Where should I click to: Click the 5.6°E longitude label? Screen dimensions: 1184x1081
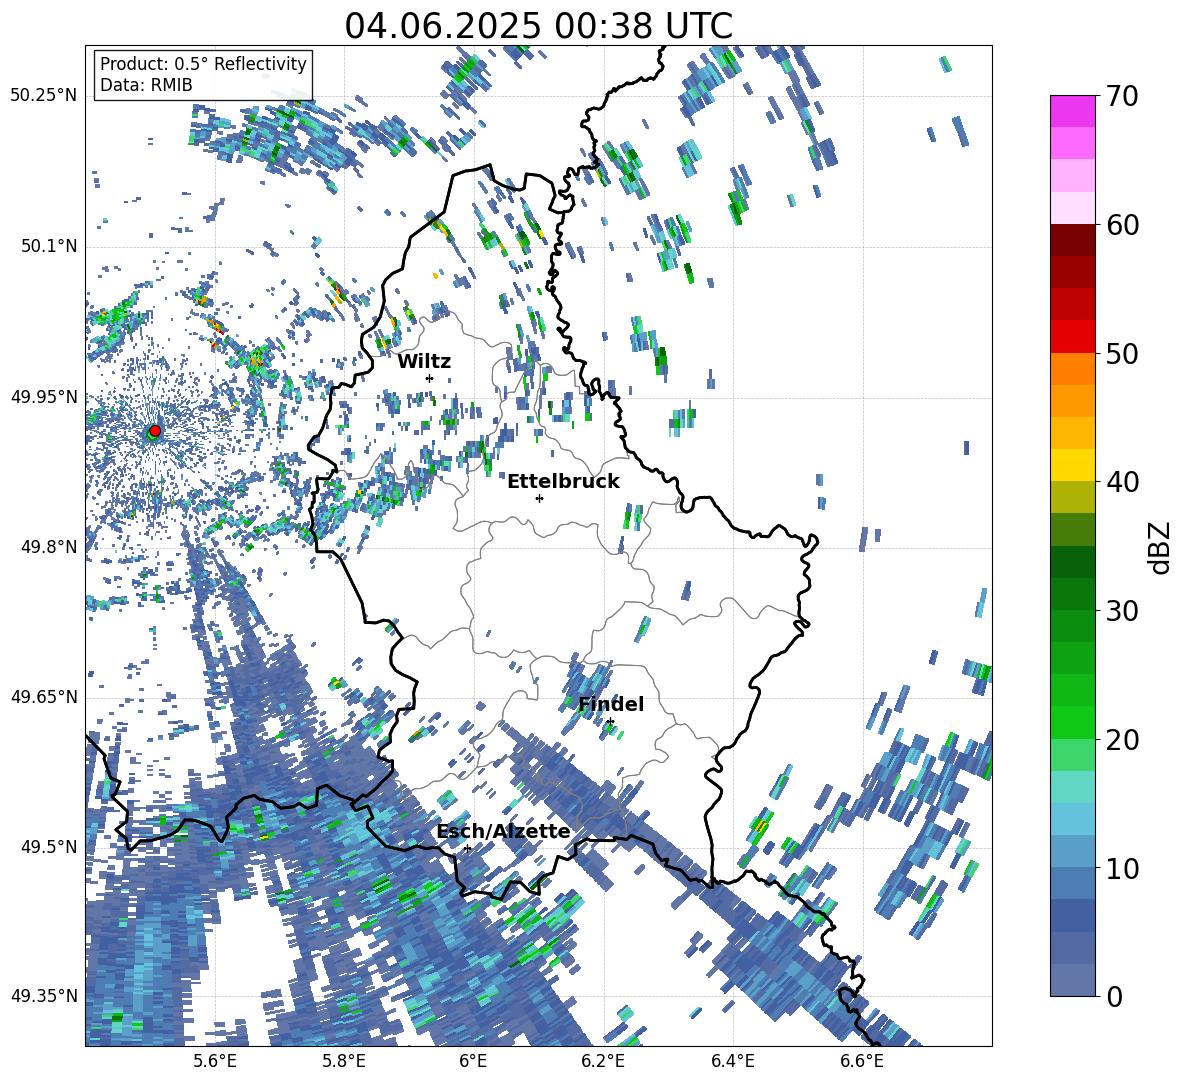(x=214, y=1061)
